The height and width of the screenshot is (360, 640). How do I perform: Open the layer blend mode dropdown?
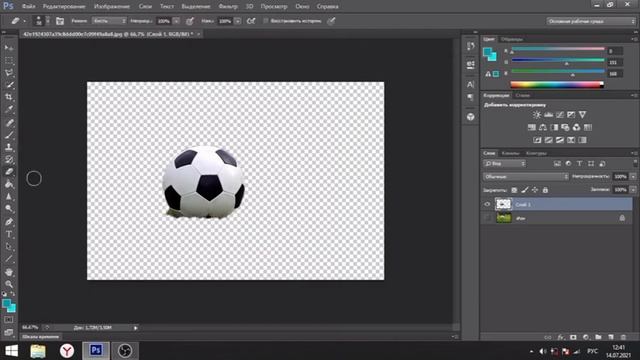click(x=526, y=177)
